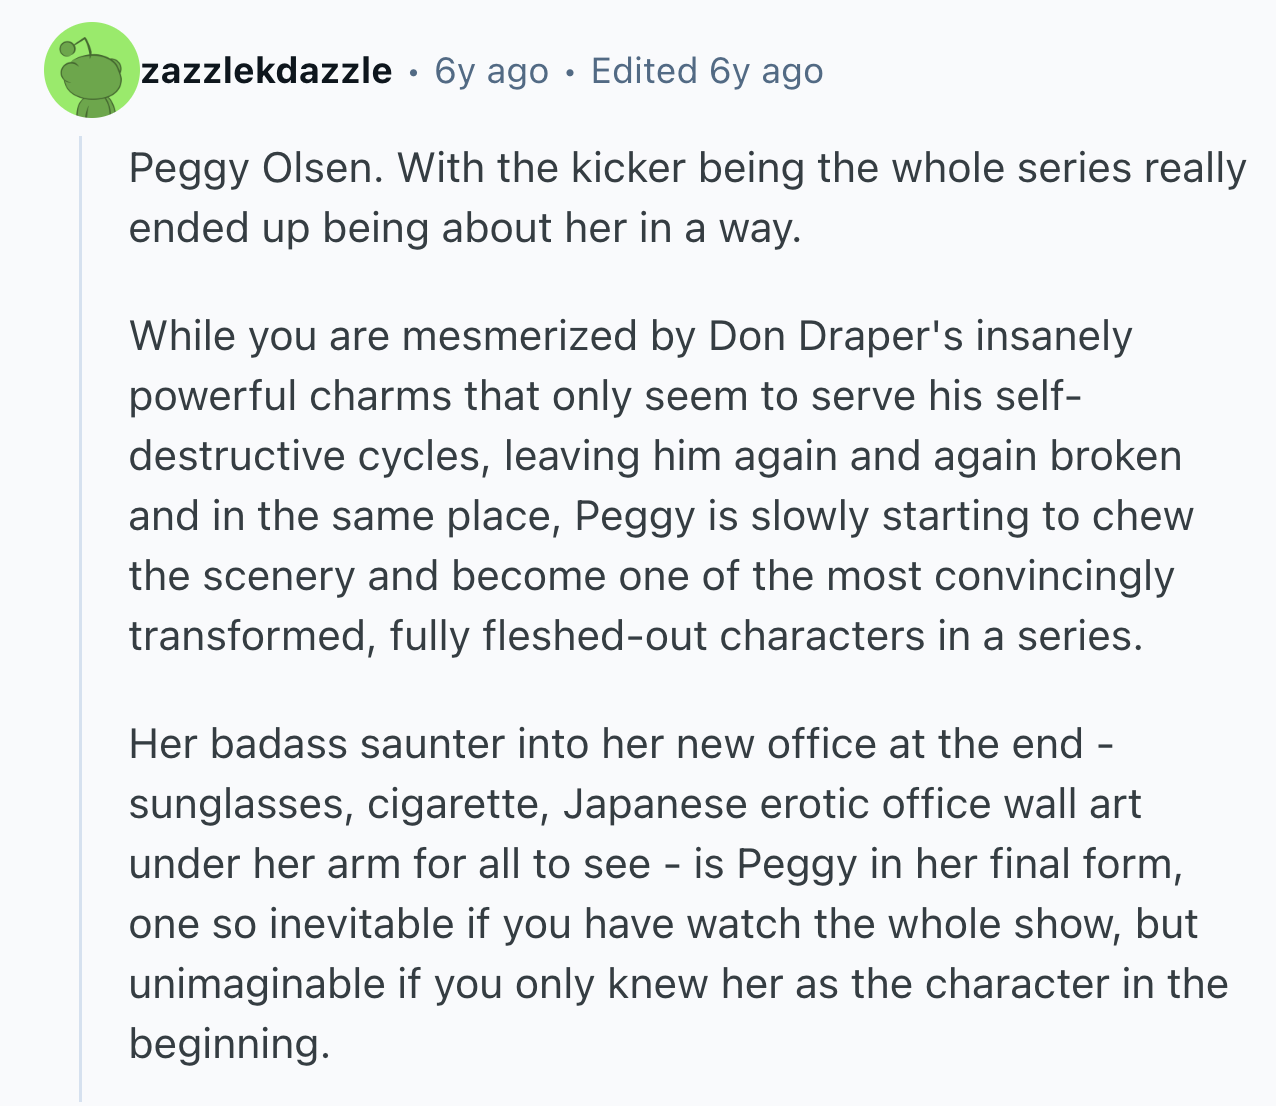The width and height of the screenshot is (1276, 1106).
Task: Click the paragraph starting with "While you are mesmerized"
Action: tap(661, 486)
